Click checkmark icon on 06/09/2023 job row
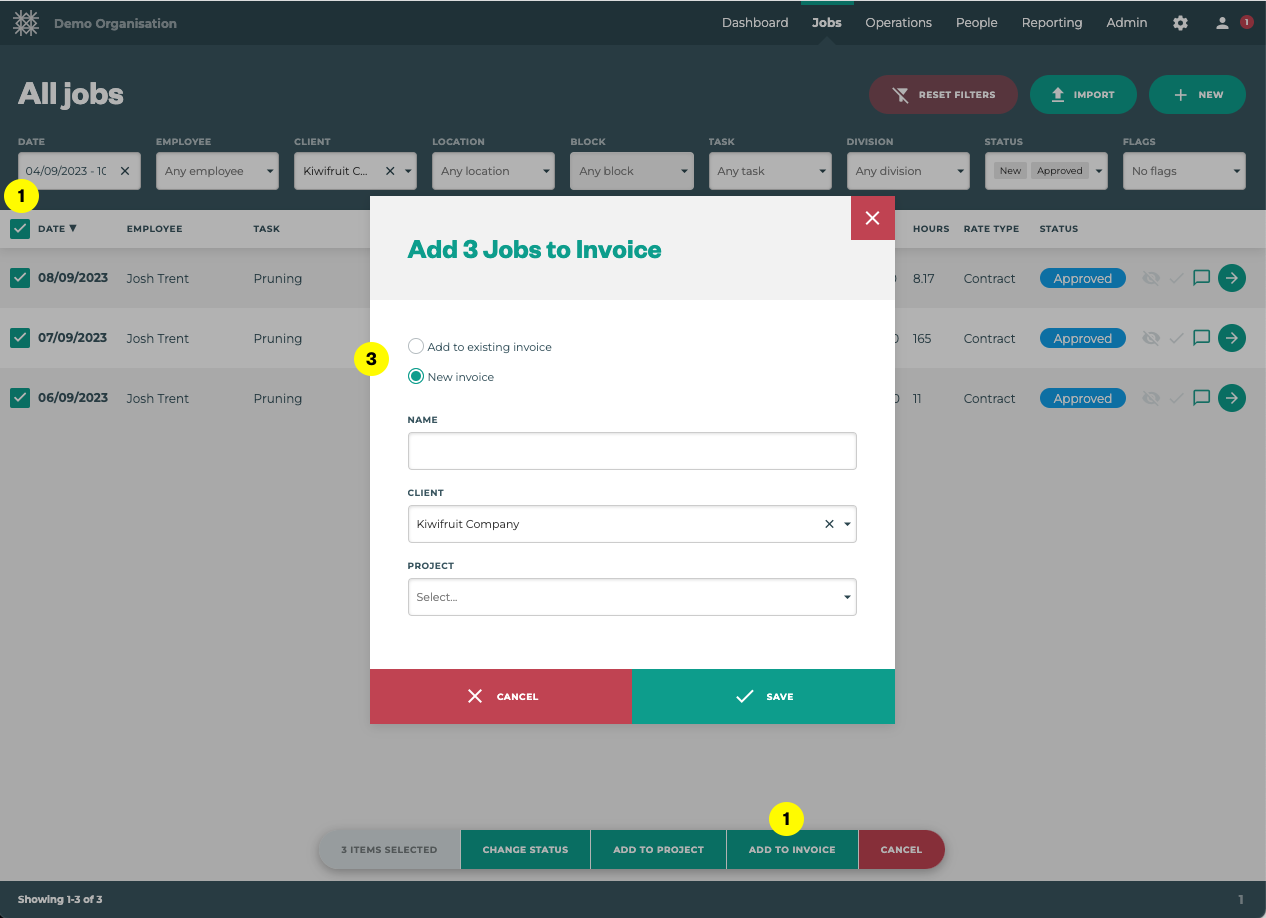 pos(1177,398)
